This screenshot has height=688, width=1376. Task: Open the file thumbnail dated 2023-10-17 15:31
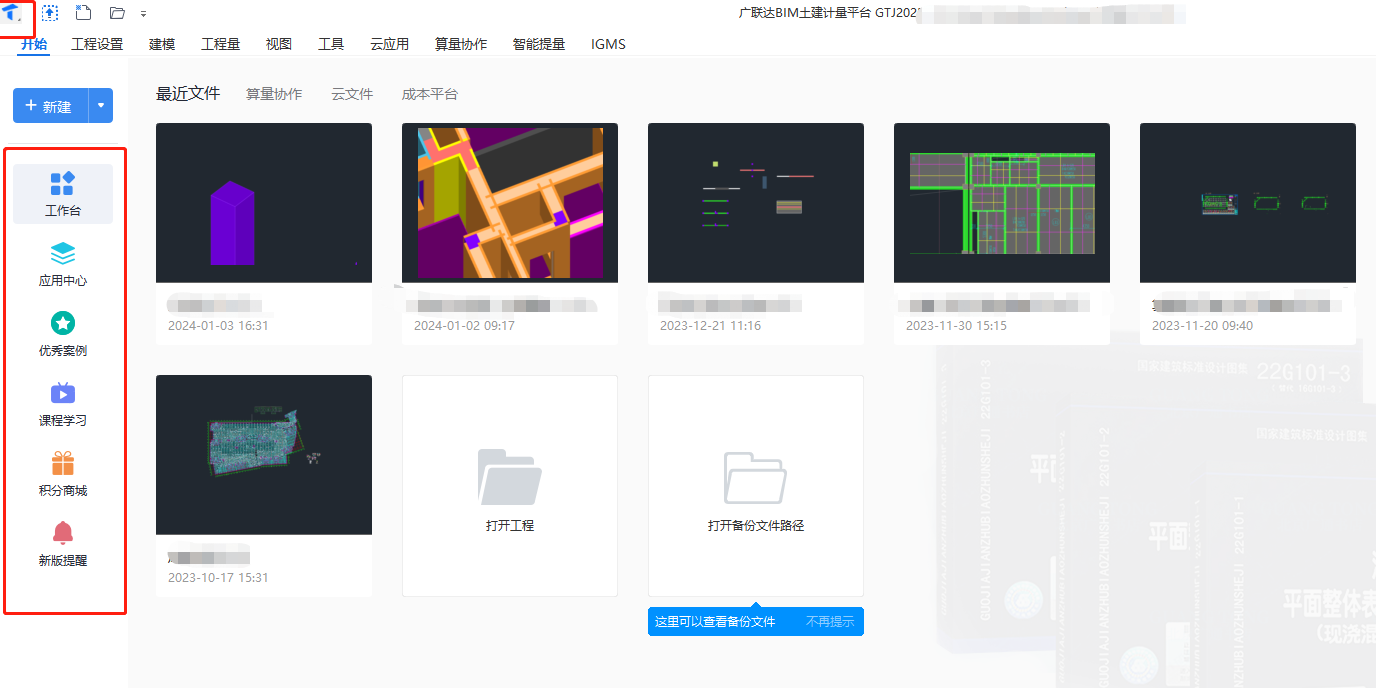(x=264, y=455)
